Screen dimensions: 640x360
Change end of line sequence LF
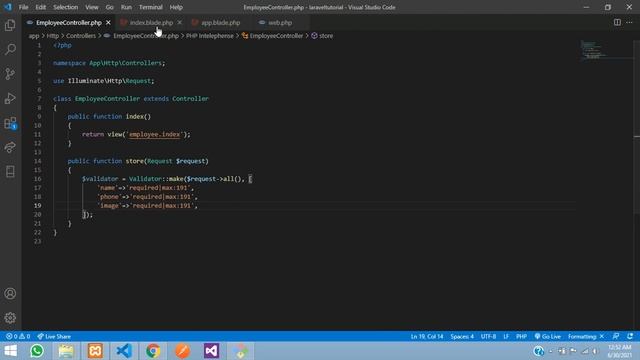coord(506,336)
